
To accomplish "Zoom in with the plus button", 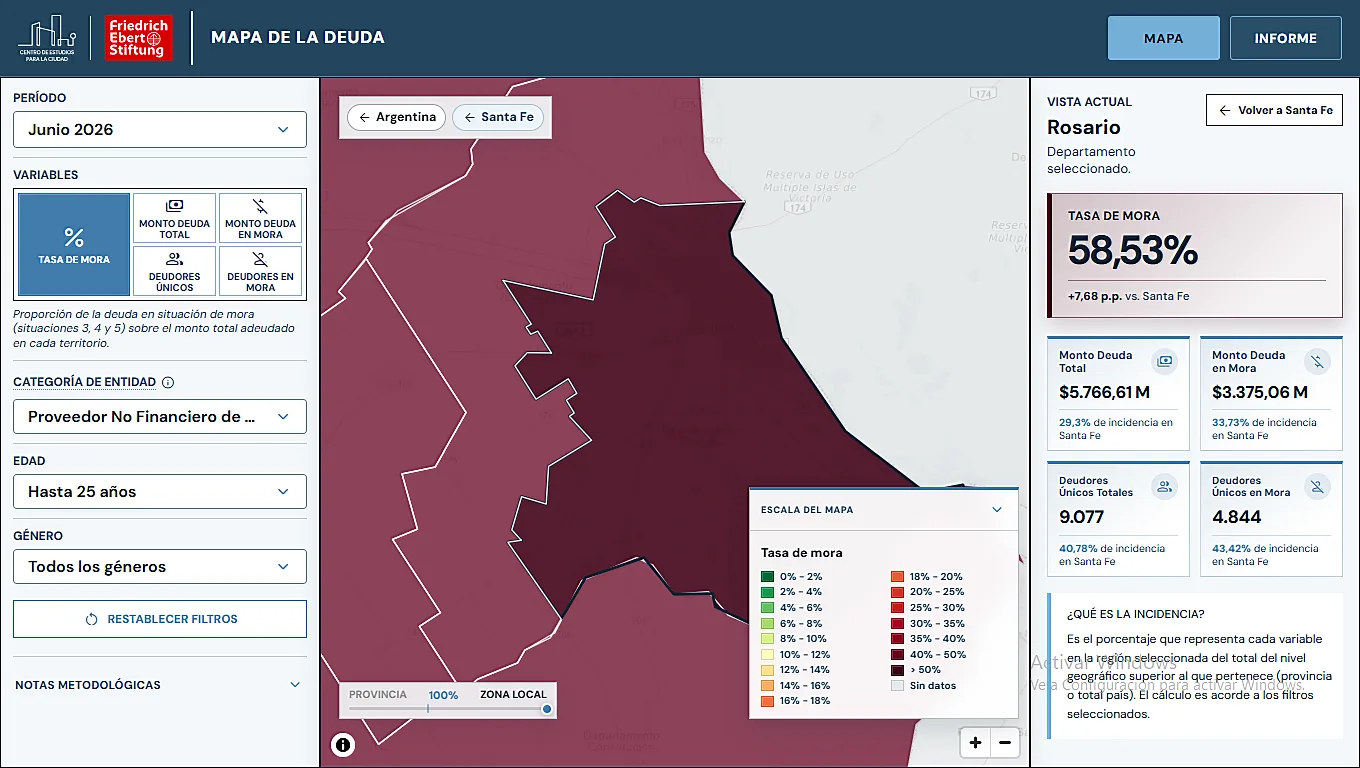I will (x=975, y=743).
